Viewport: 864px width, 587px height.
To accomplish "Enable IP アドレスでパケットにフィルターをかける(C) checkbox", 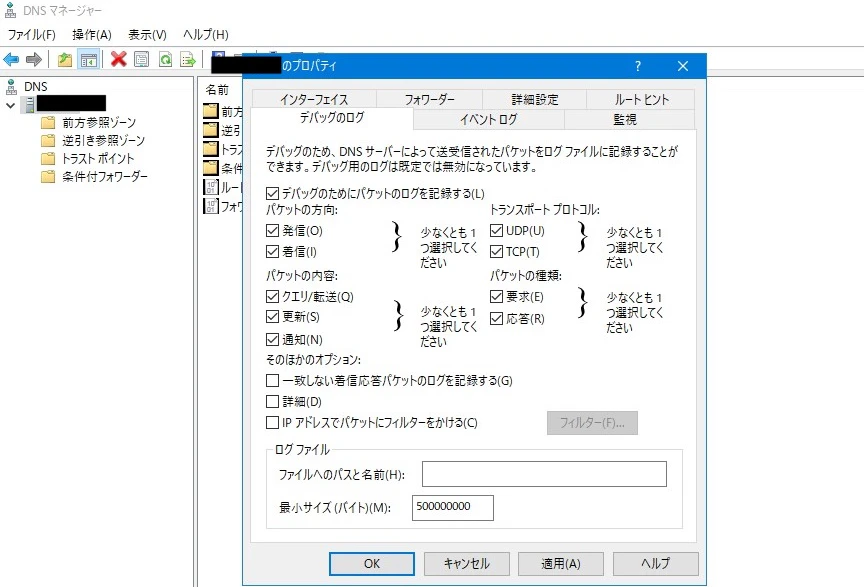I will [272, 423].
